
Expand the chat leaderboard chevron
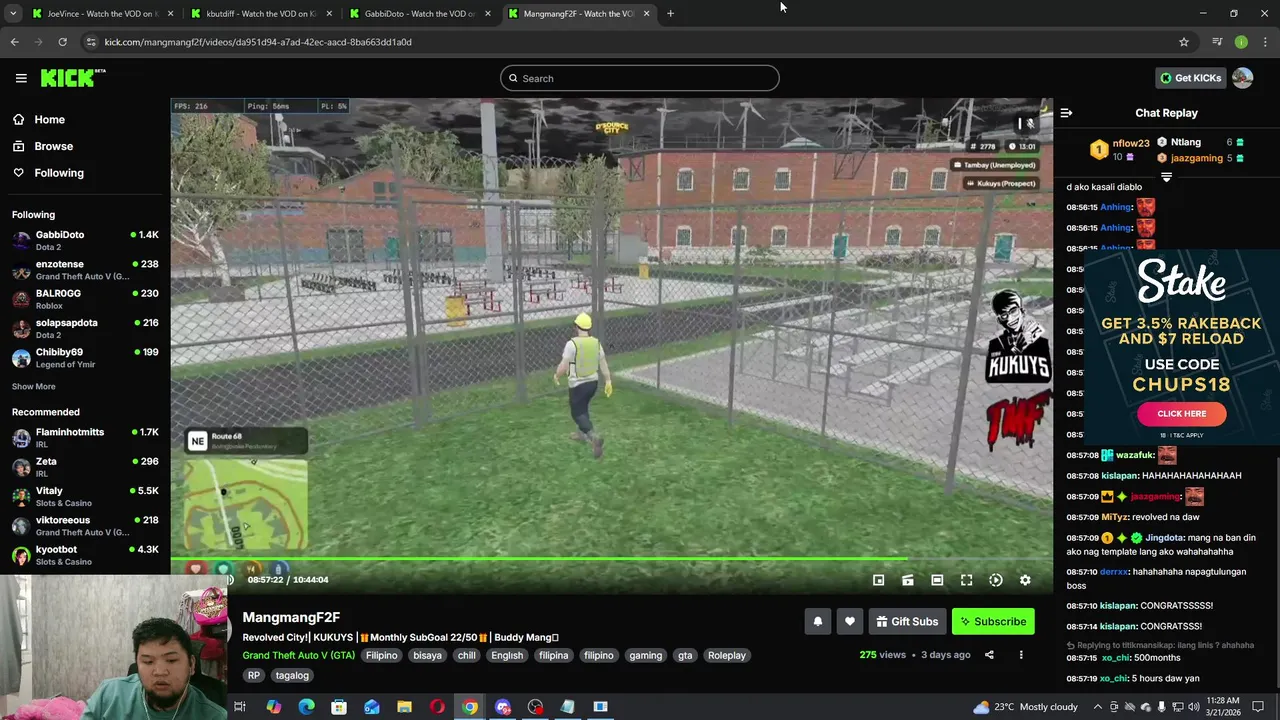click(x=1166, y=177)
